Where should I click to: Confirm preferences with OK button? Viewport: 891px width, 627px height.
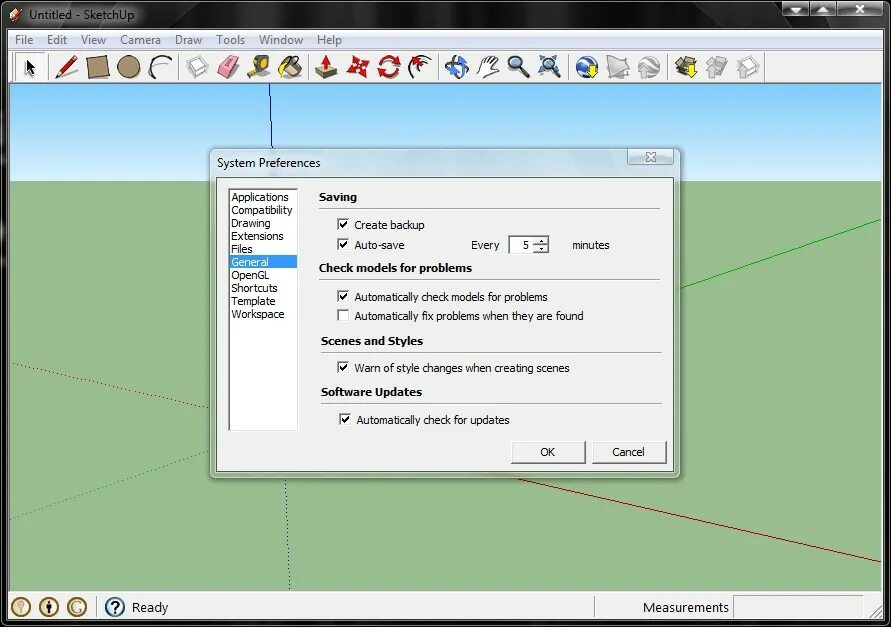[x=548, y=452]
